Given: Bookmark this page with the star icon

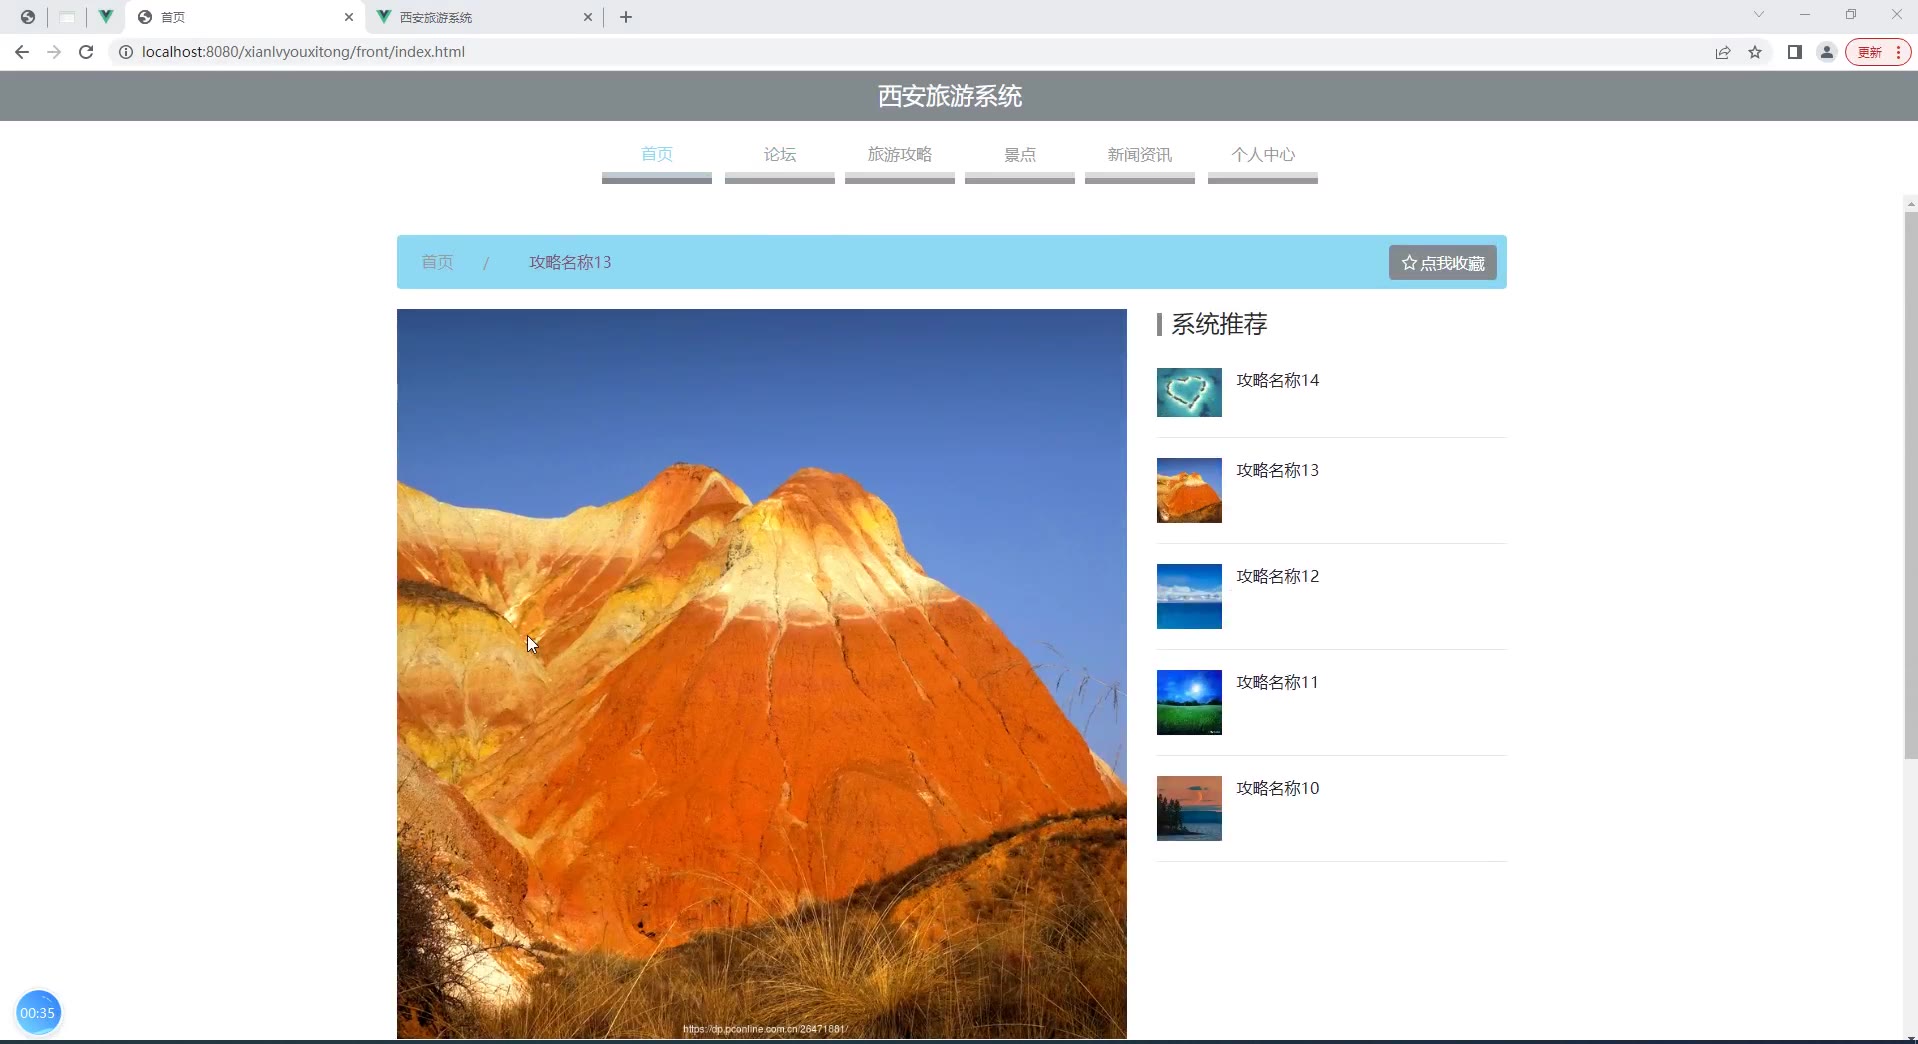Looking at the screenshot, I should click(1755, 52).
